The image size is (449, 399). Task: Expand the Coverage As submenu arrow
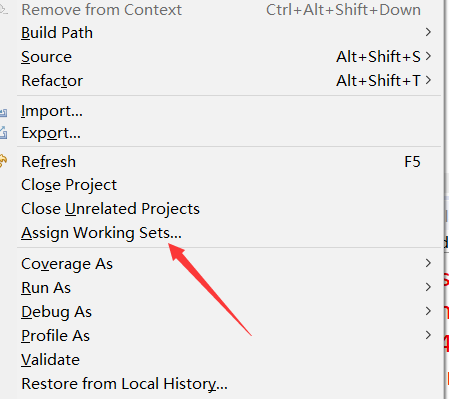[x=428, y=263]
